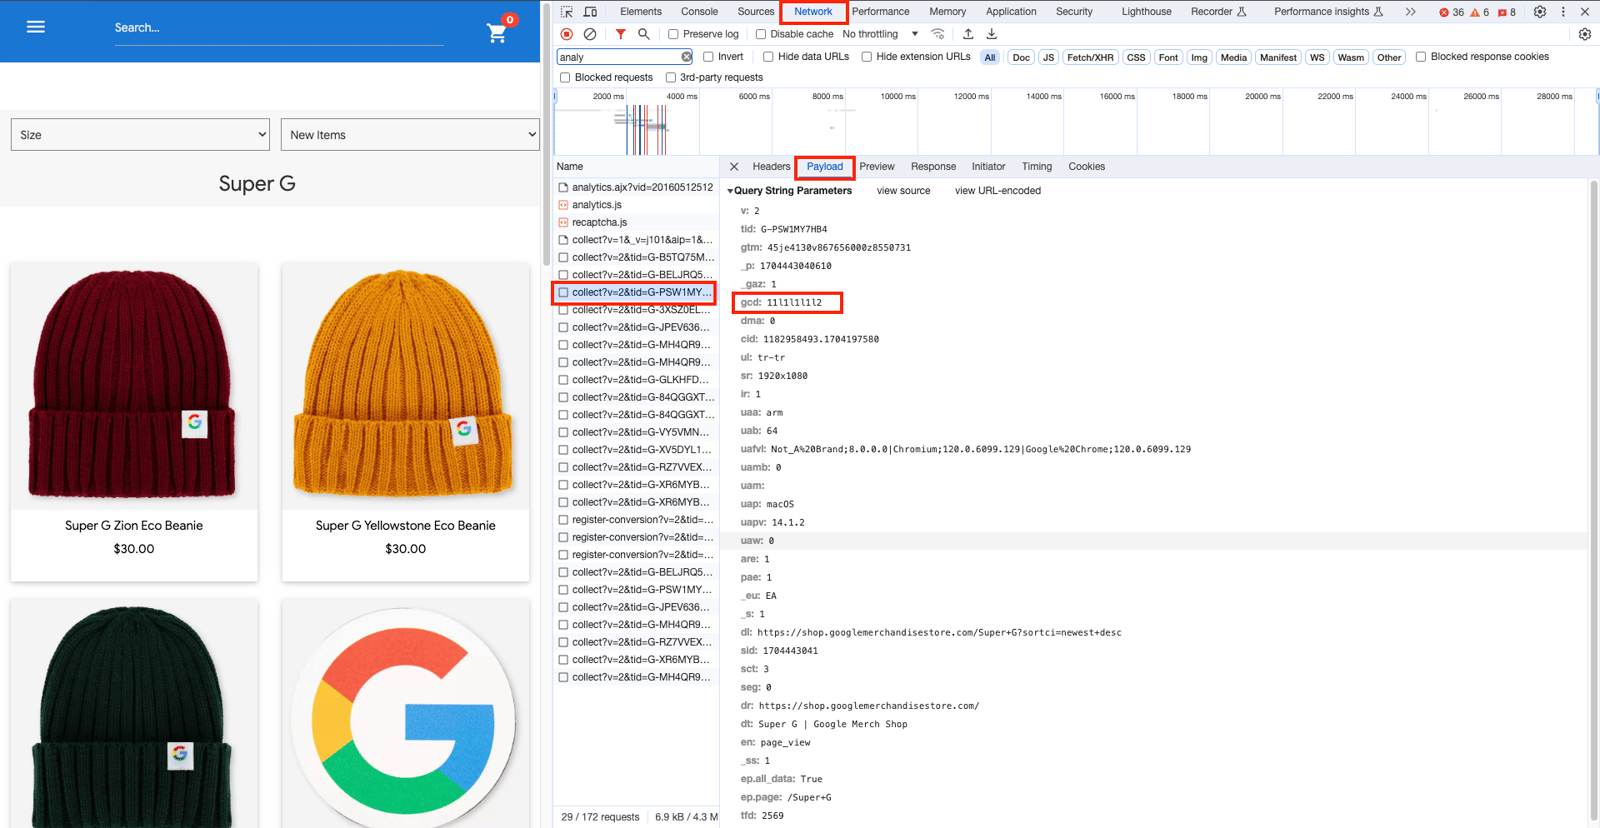Filter by WS request type
The width and height of the screenshot is (1600, 828).
point(1317,57)
